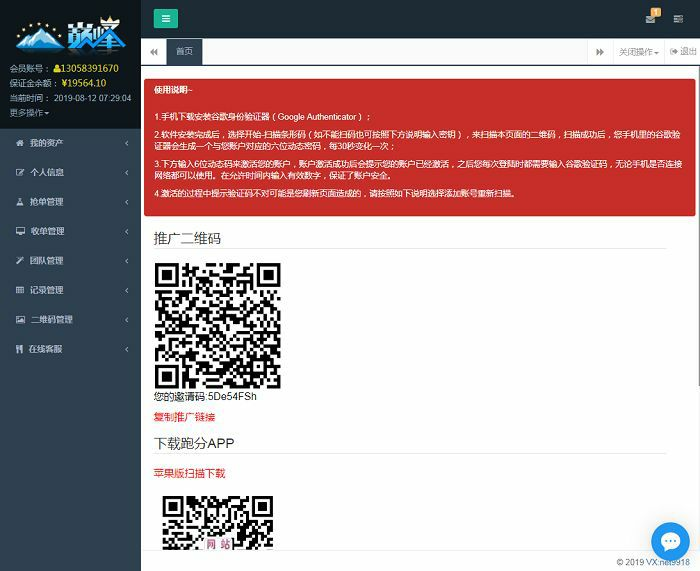Open 我的资产 in the sidebar
This screenshot has height=571, width=700.
tap(46, 143)
